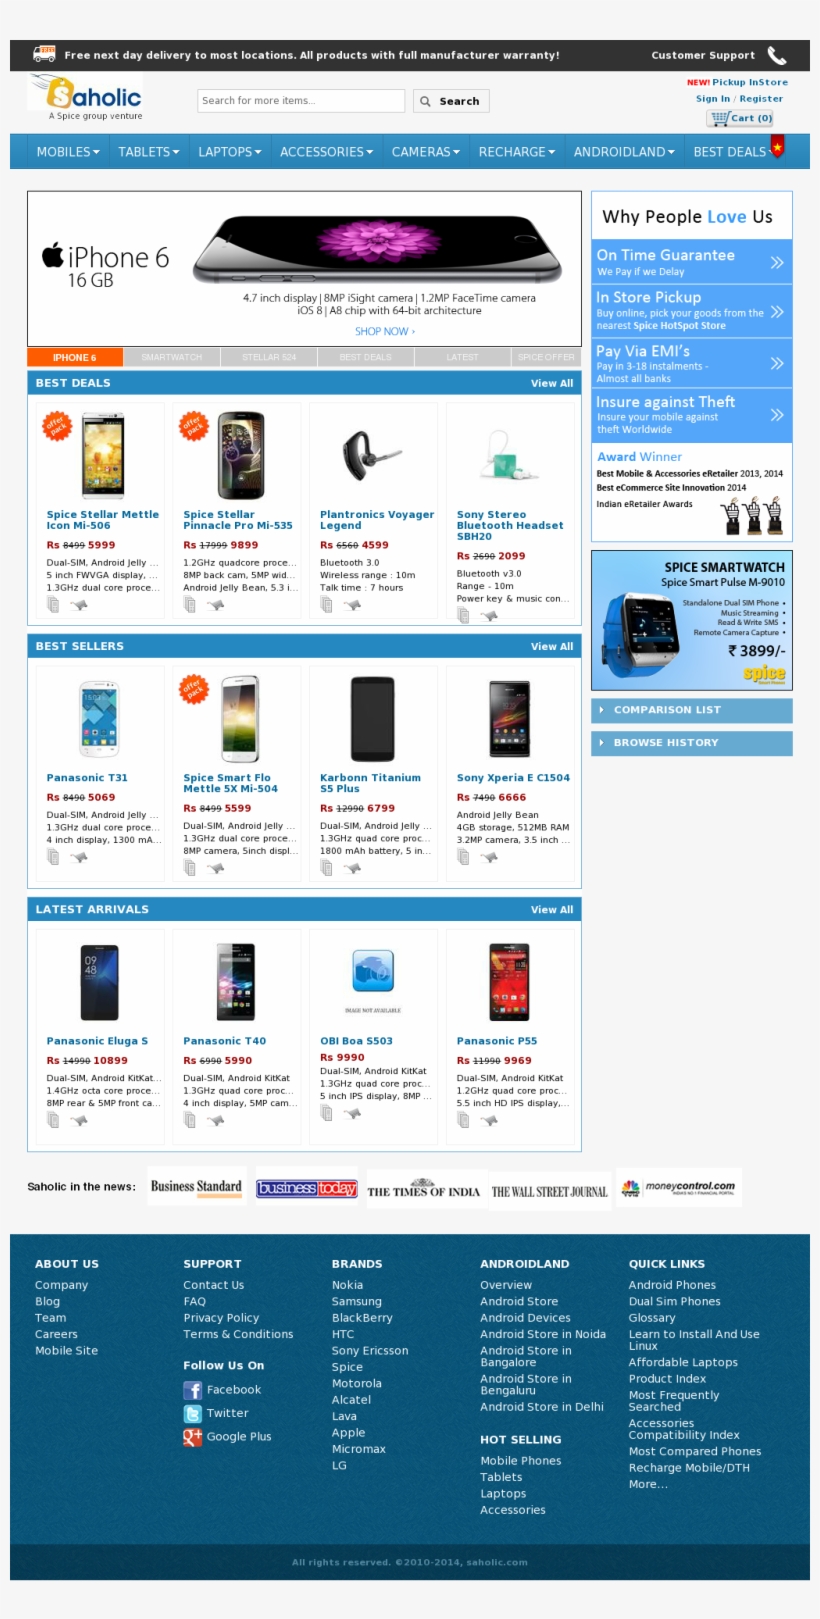The image size is (820, 1619).
Task: Open the Sony Xperia E C1504 thumbnail
Action: tap(510, 719)
